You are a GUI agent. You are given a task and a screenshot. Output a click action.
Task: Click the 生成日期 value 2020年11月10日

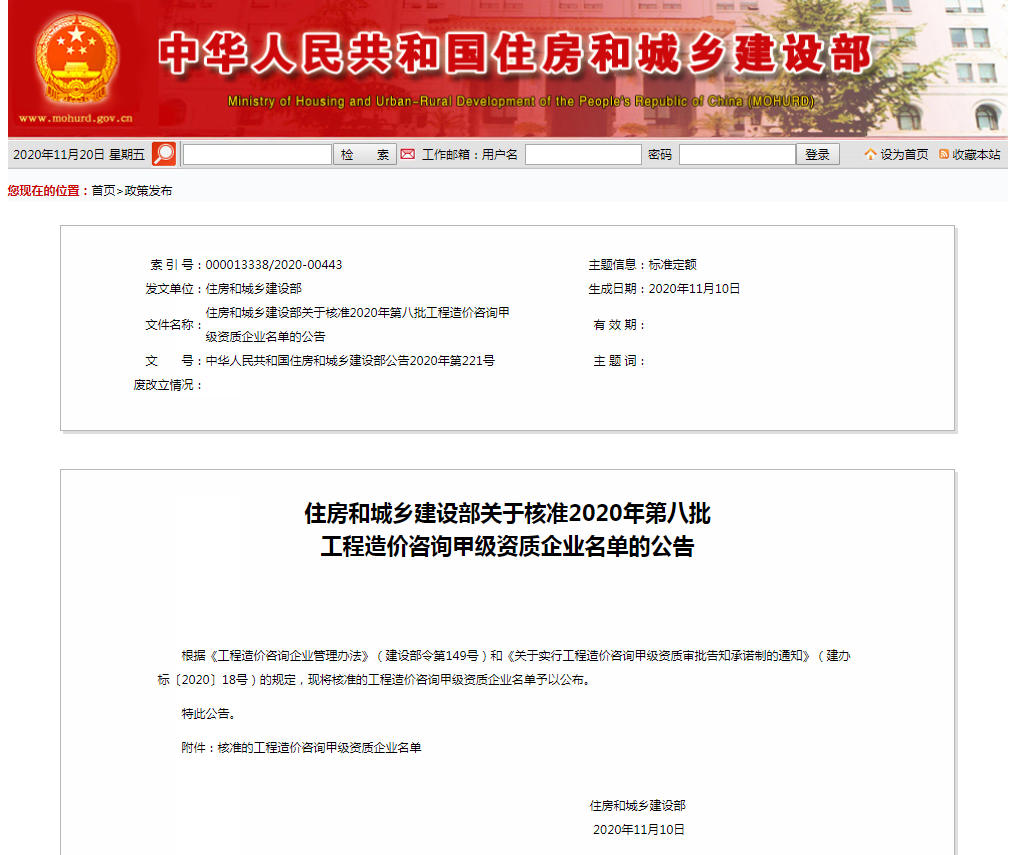click(x=694, y=289)
